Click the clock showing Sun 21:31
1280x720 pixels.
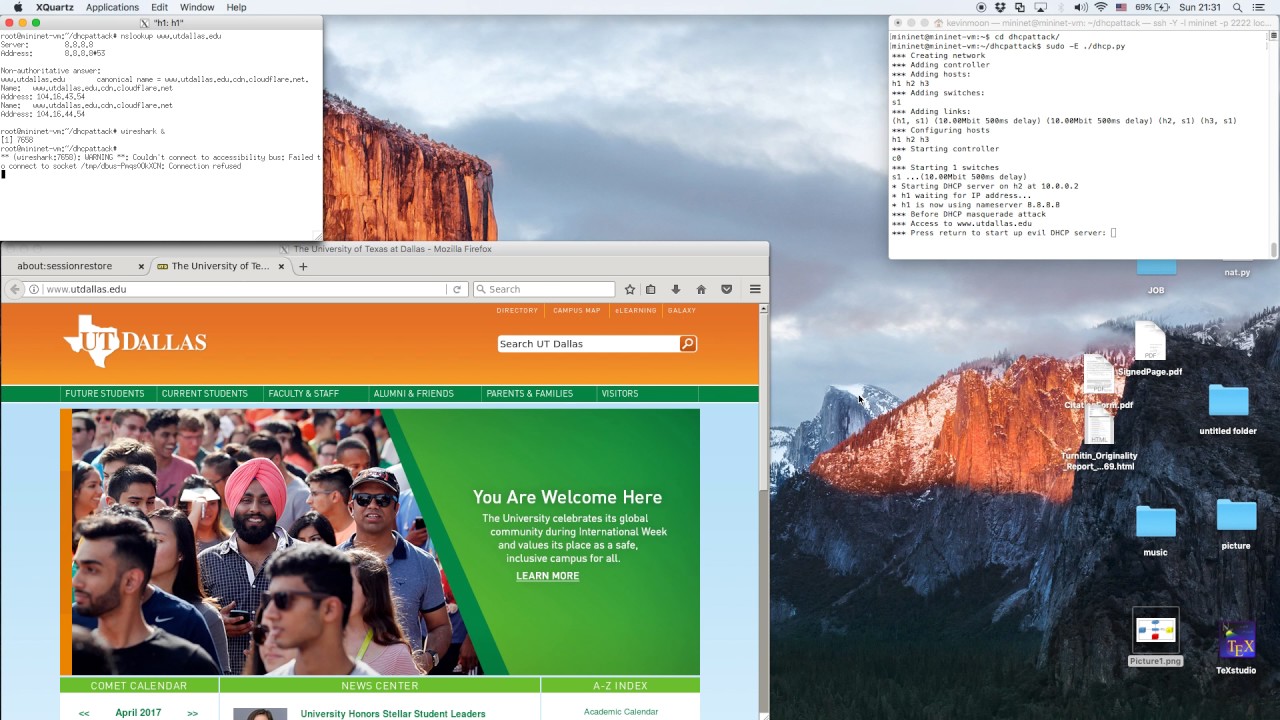(1201, 7)
